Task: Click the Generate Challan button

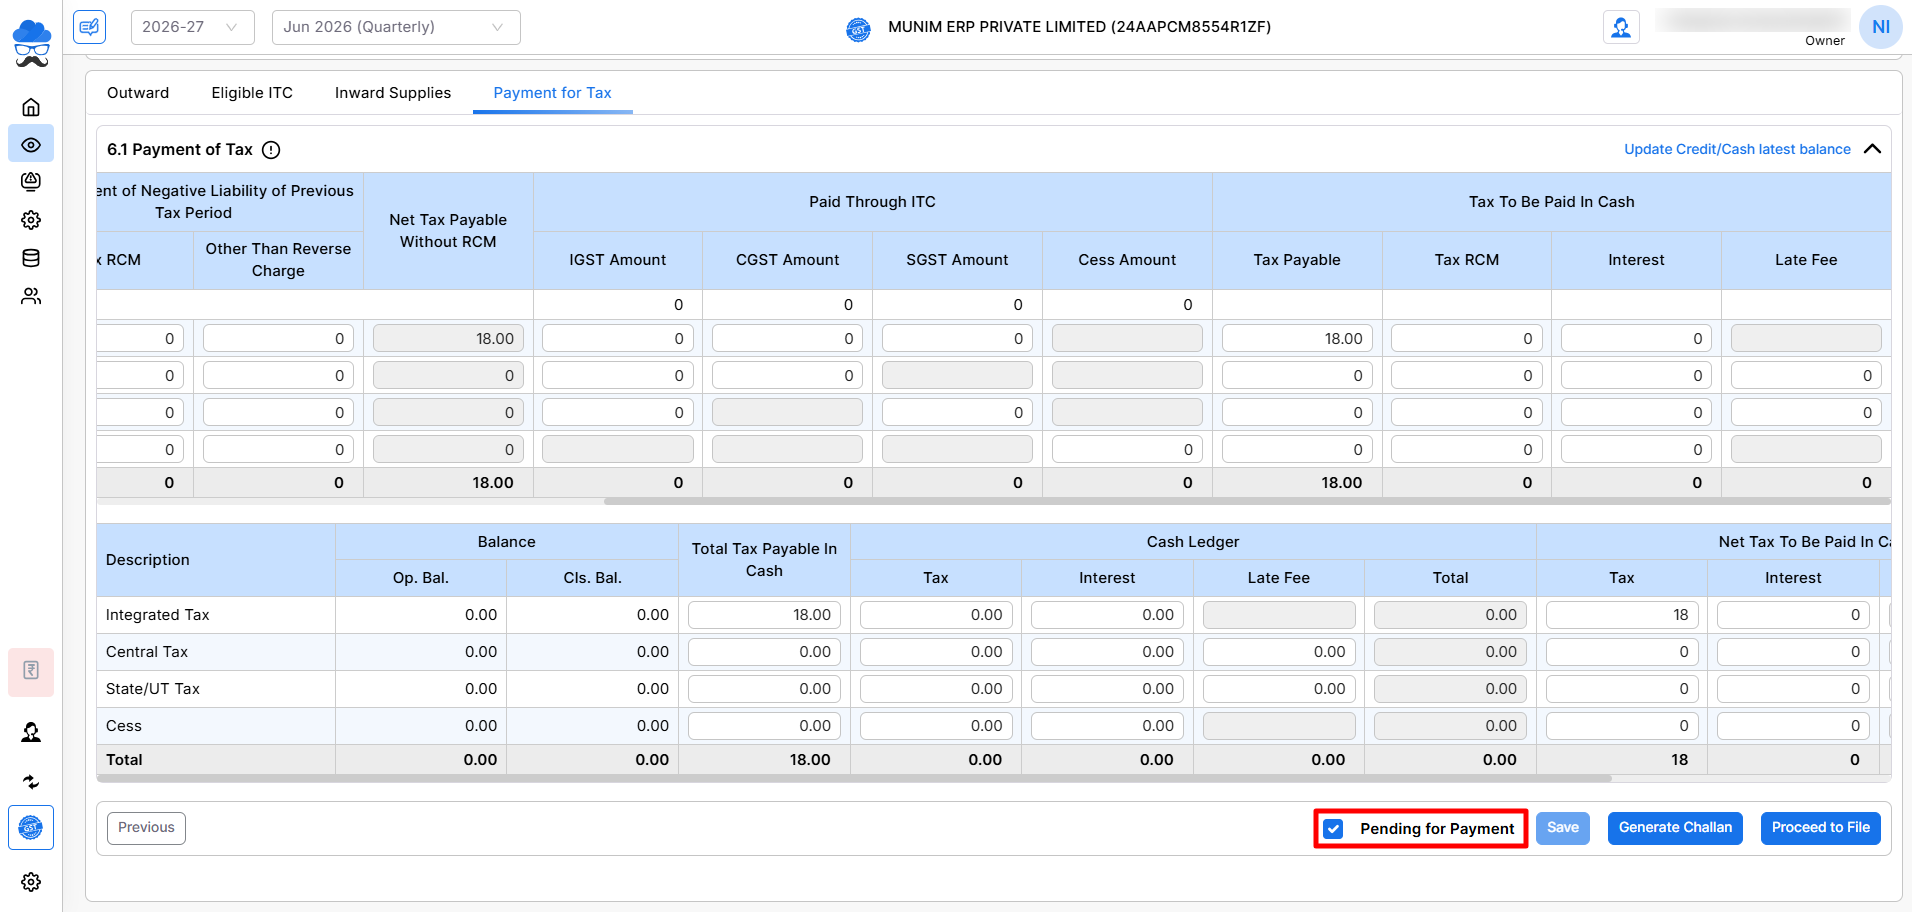Action: (x=1675, y=828)
